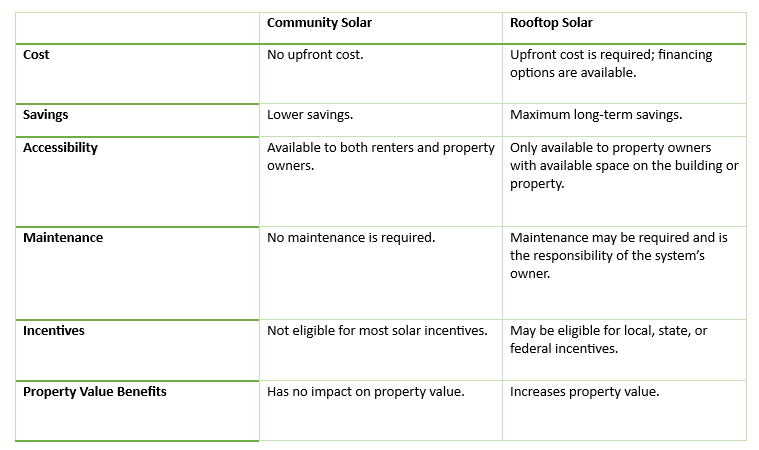Click the Rooftop Solar column header
Screen dimensions: 759x450
point(550,23)
